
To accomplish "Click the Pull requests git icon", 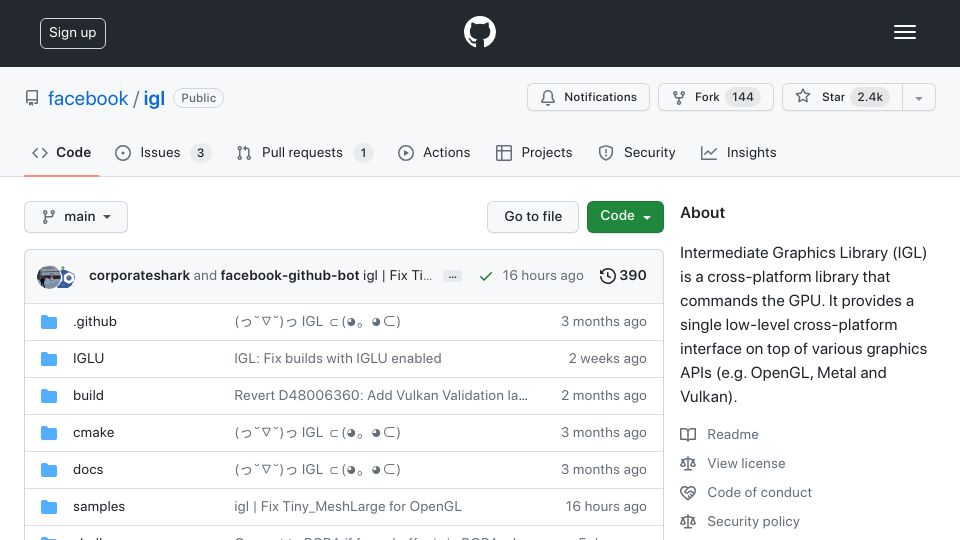I will click(x=244, y=153).
